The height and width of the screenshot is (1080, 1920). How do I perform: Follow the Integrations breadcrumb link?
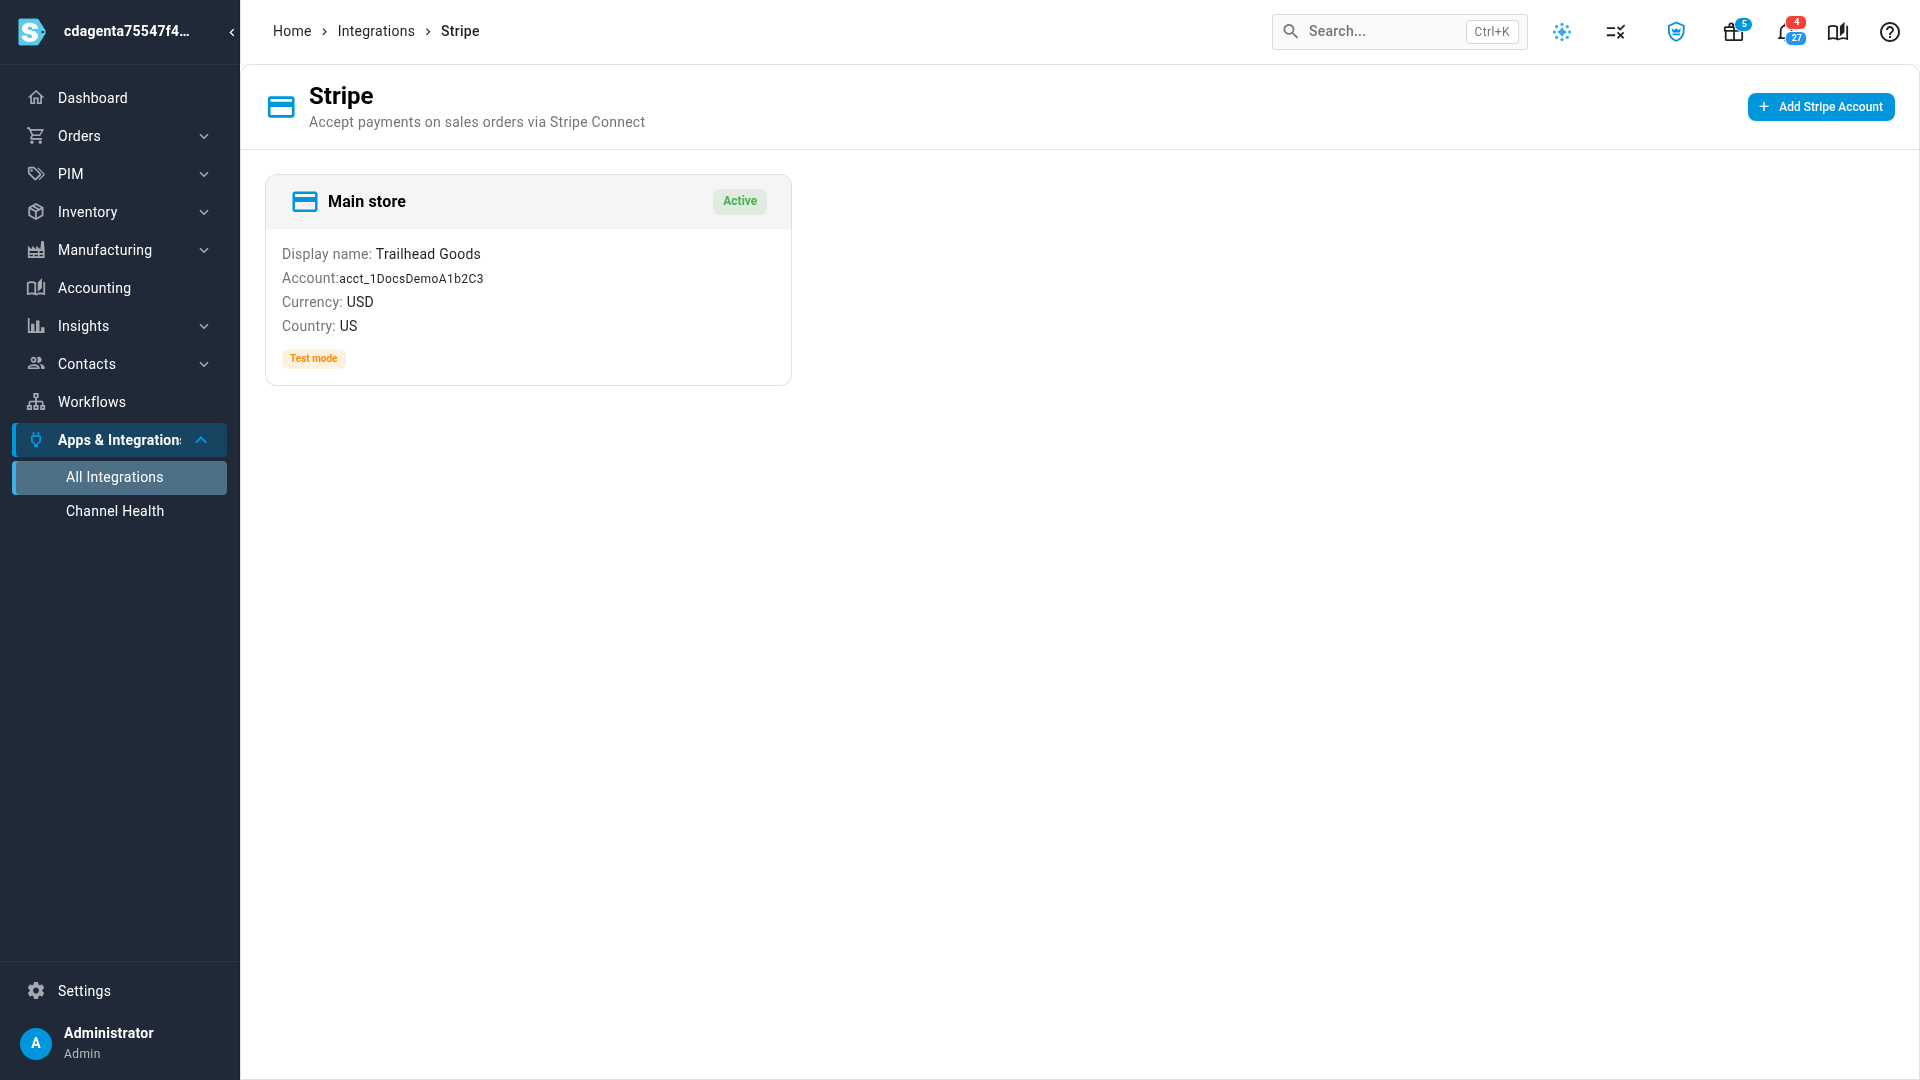[376, 31]
